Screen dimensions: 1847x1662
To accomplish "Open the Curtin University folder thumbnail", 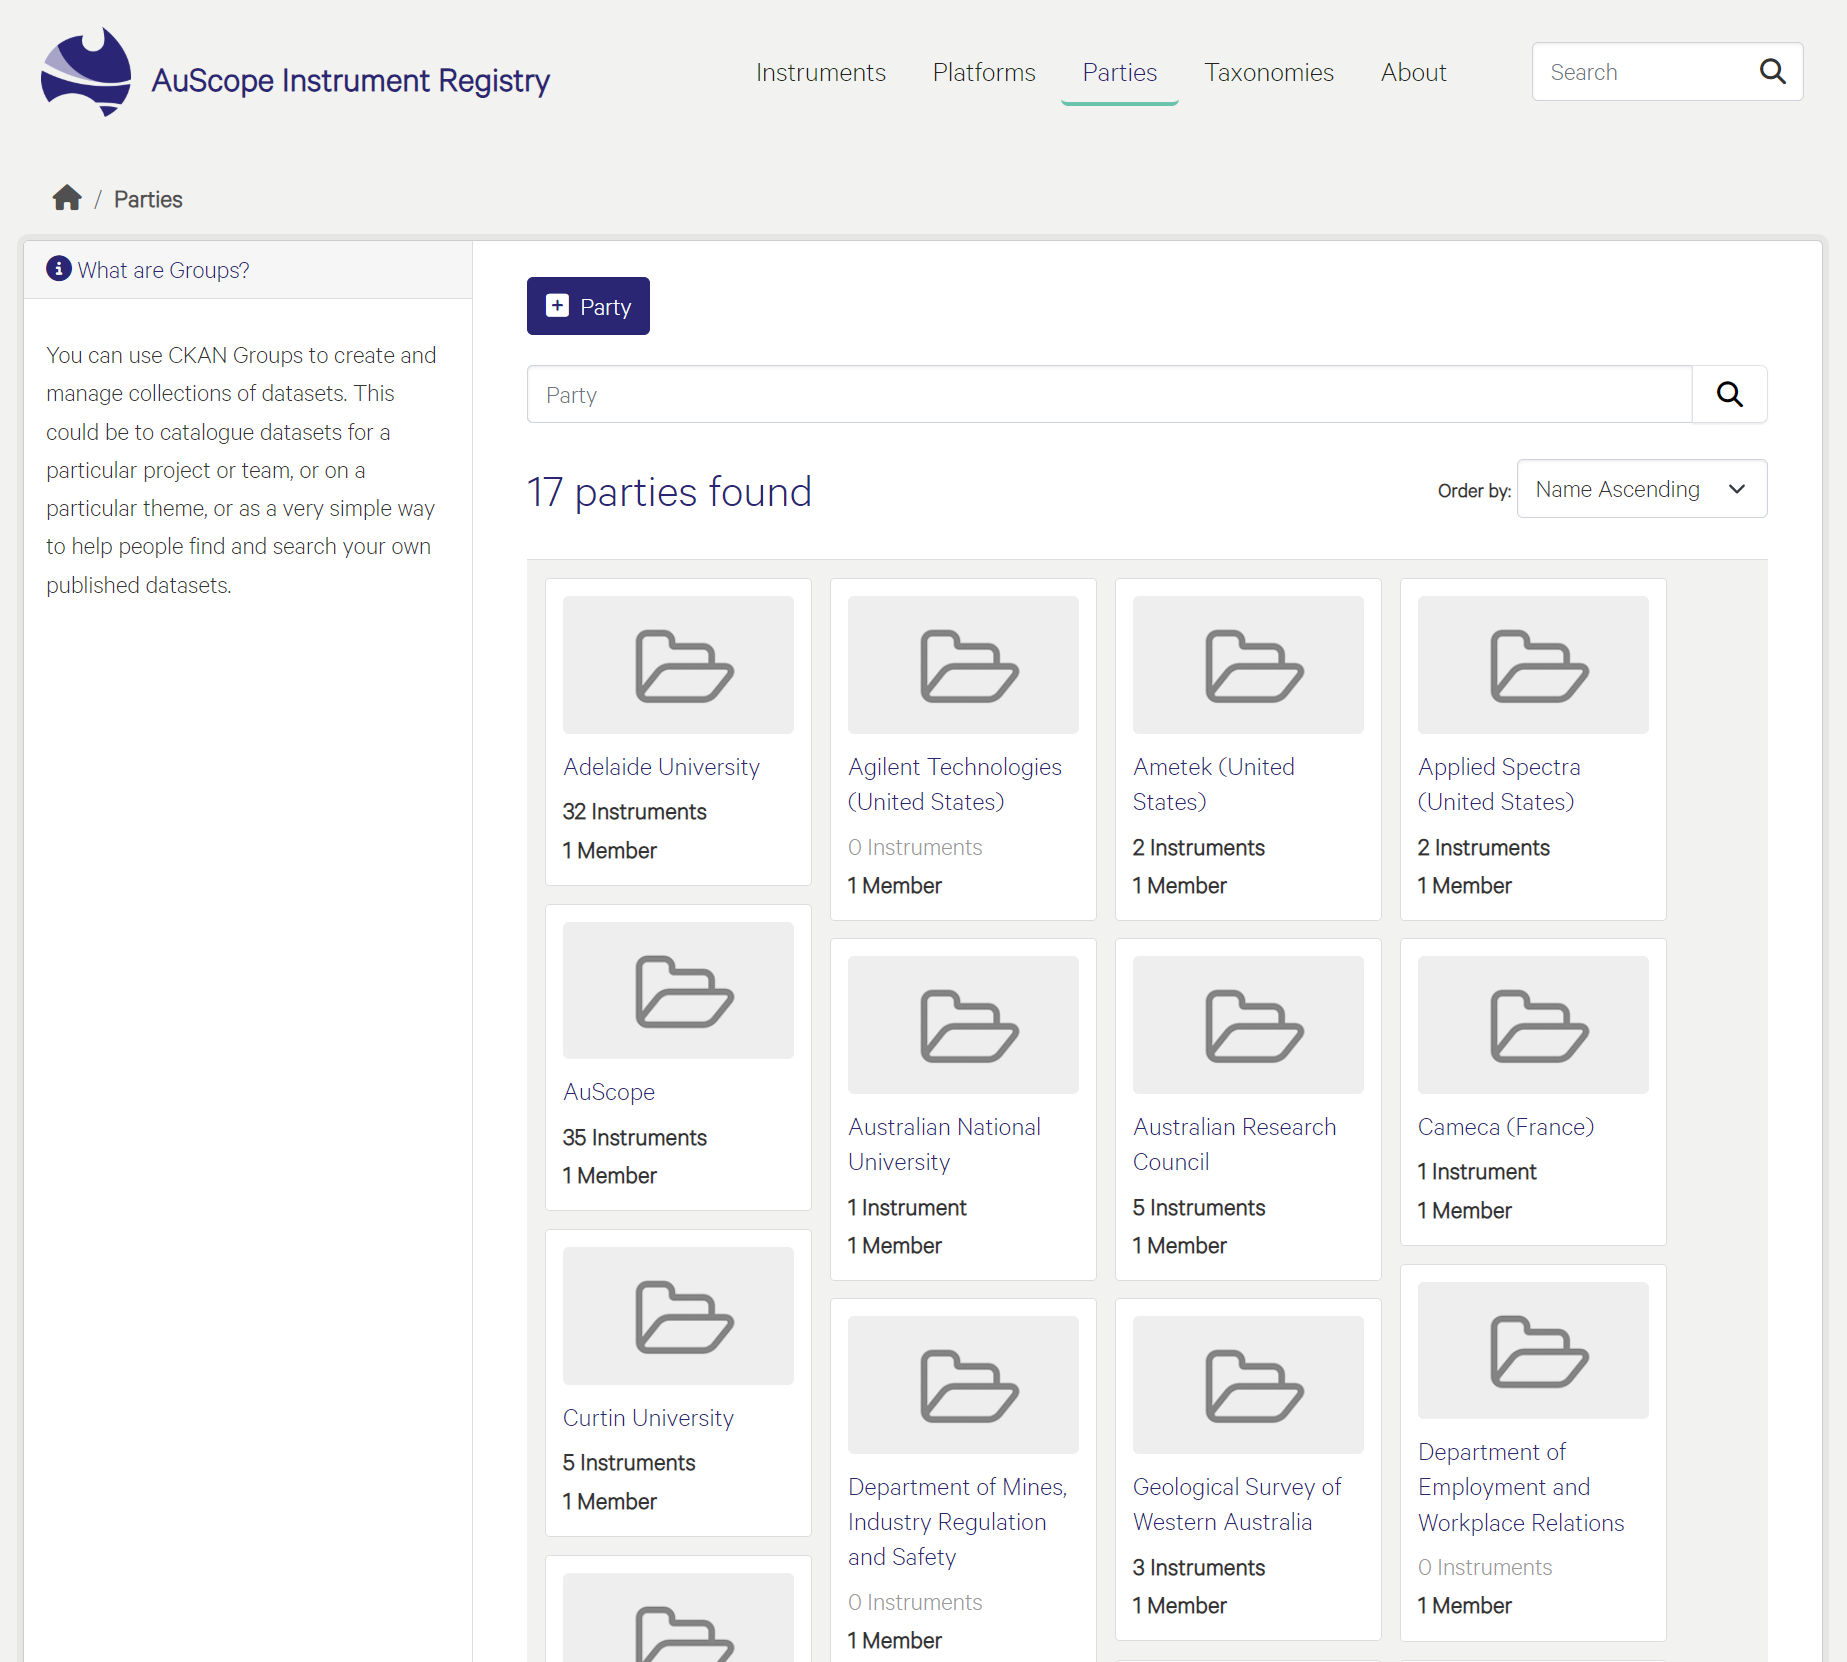I will coord(678,1316).
